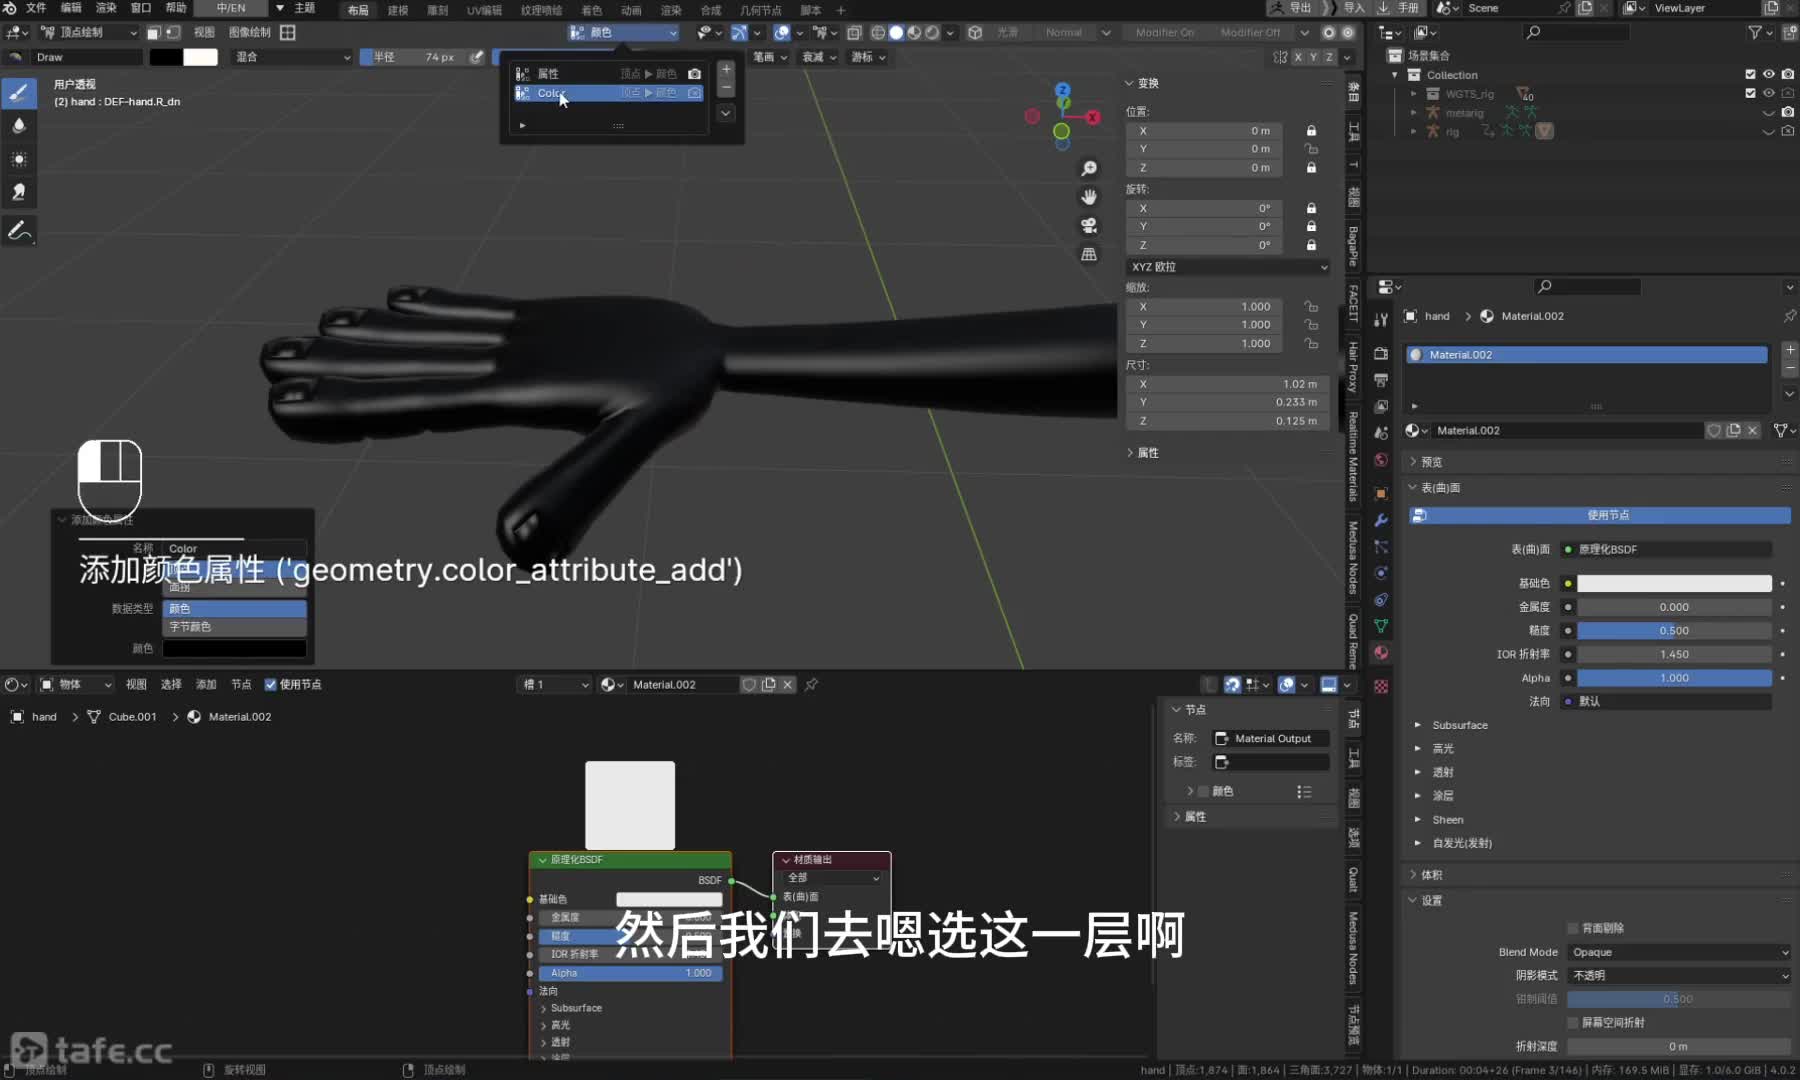Select the Color attribute in the list
Image resolution: width=1800 pixels, height=1080 pixels.
[x=608, y=93]
